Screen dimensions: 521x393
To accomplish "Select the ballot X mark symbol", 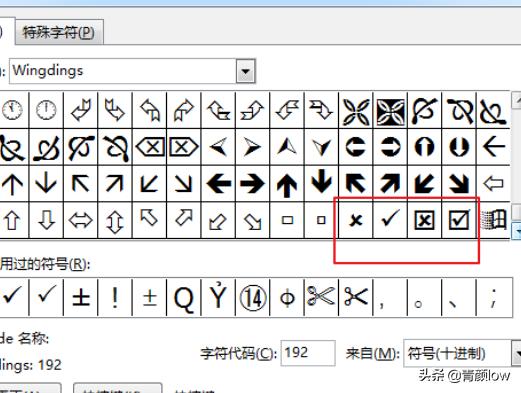I will tap(356, 220).
